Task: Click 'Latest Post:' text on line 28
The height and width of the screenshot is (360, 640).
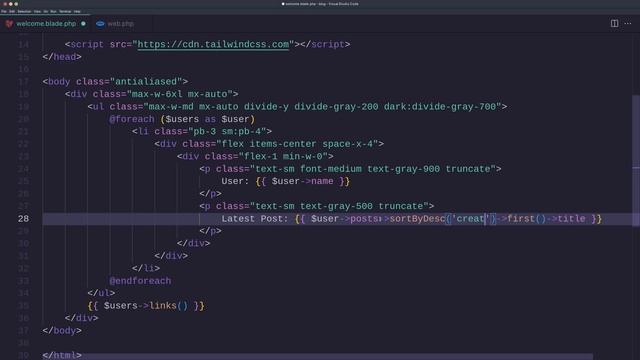Action: (x=255, y=219)
